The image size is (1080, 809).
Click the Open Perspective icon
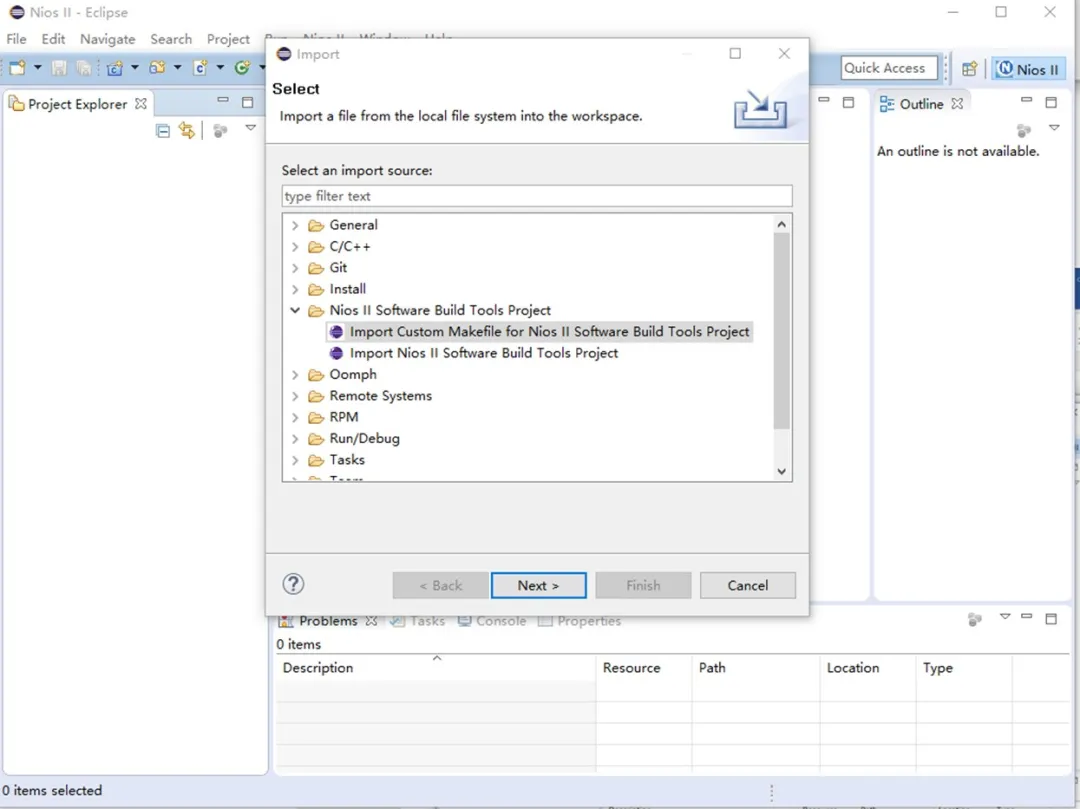point(969,69)
